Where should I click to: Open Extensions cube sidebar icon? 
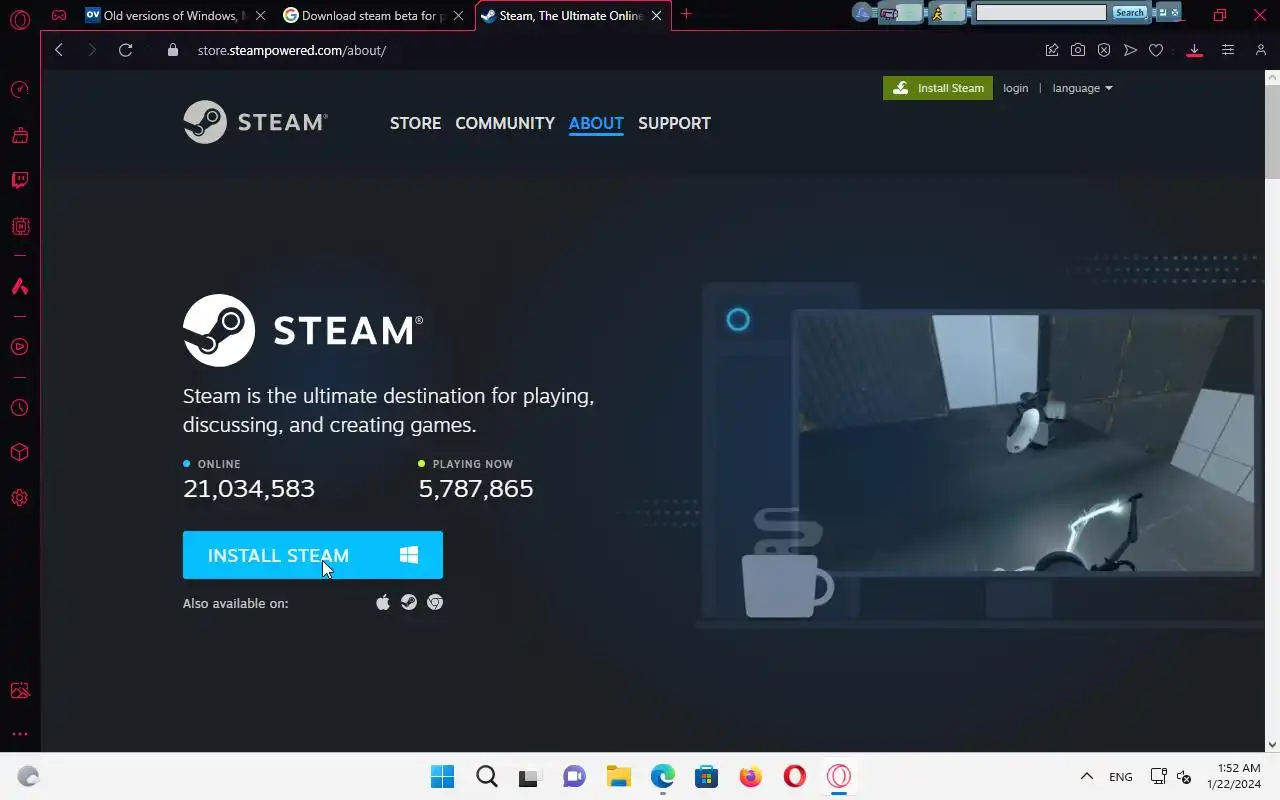(19, 452)
